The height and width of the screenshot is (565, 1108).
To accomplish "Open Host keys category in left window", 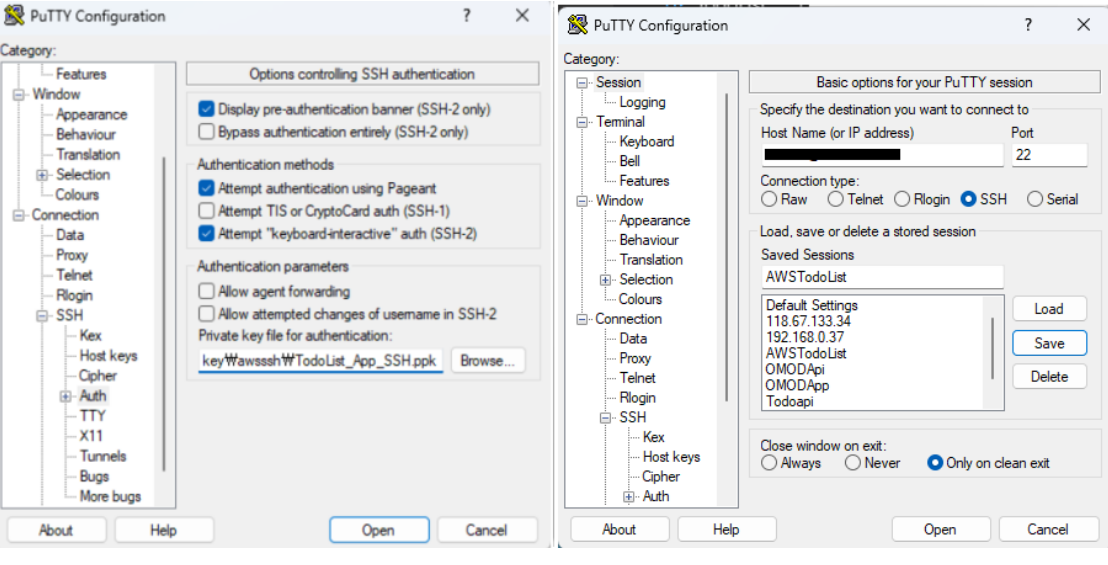I will (108, 355).
